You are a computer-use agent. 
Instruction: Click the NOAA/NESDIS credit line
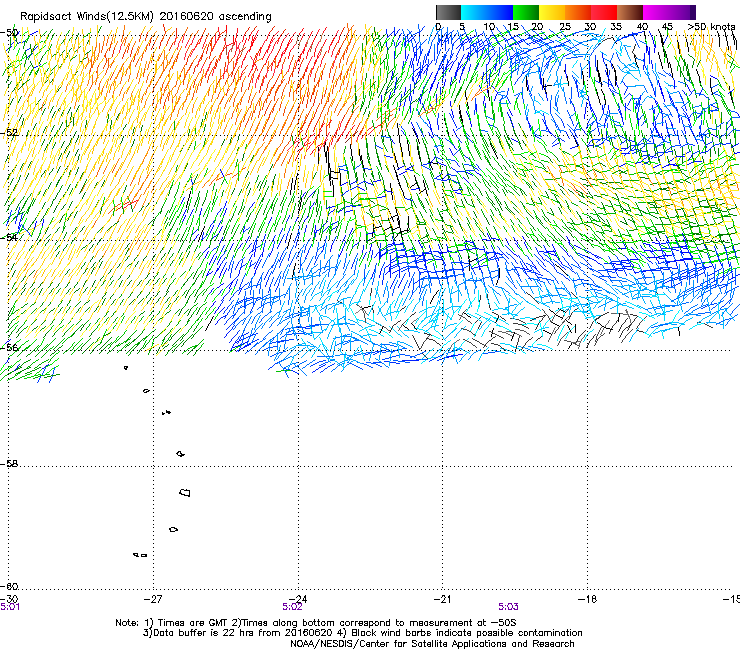432,644
